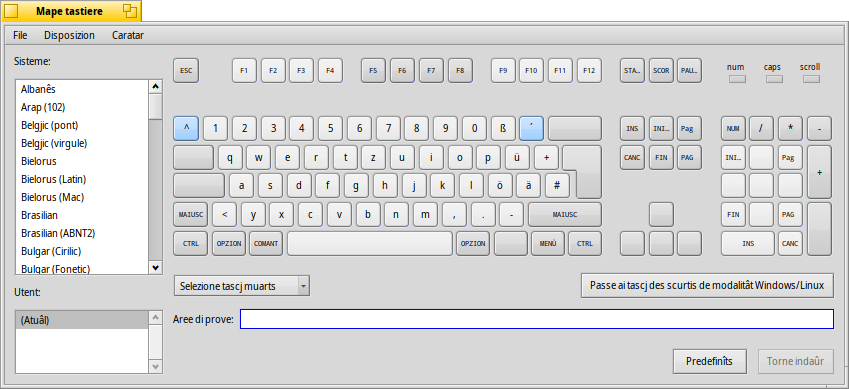Click the ü key
The height and width of the screenshot is (389, 849).
518,158
